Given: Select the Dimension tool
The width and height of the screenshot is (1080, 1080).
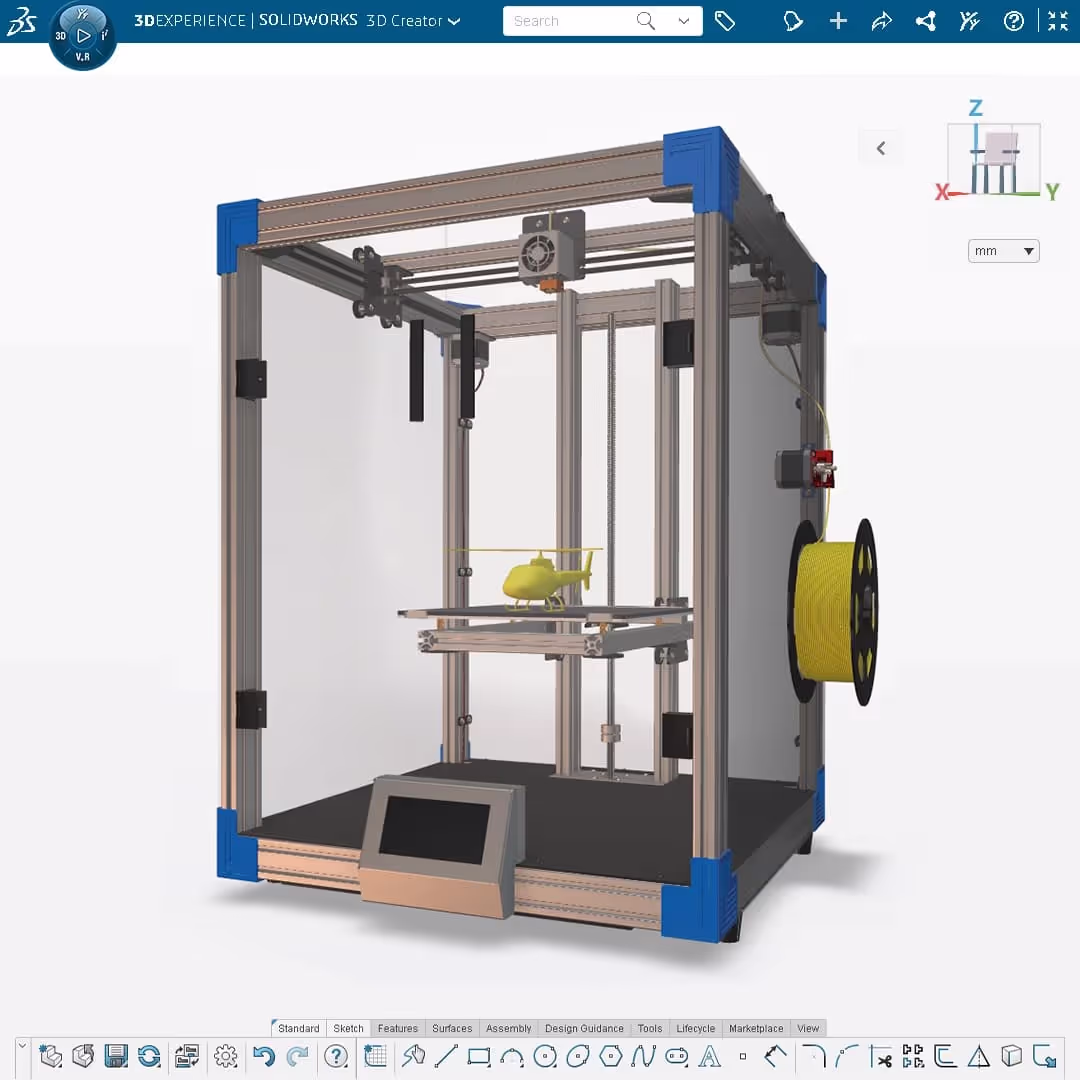Looking at the screenshot, I should [776, 1056].
